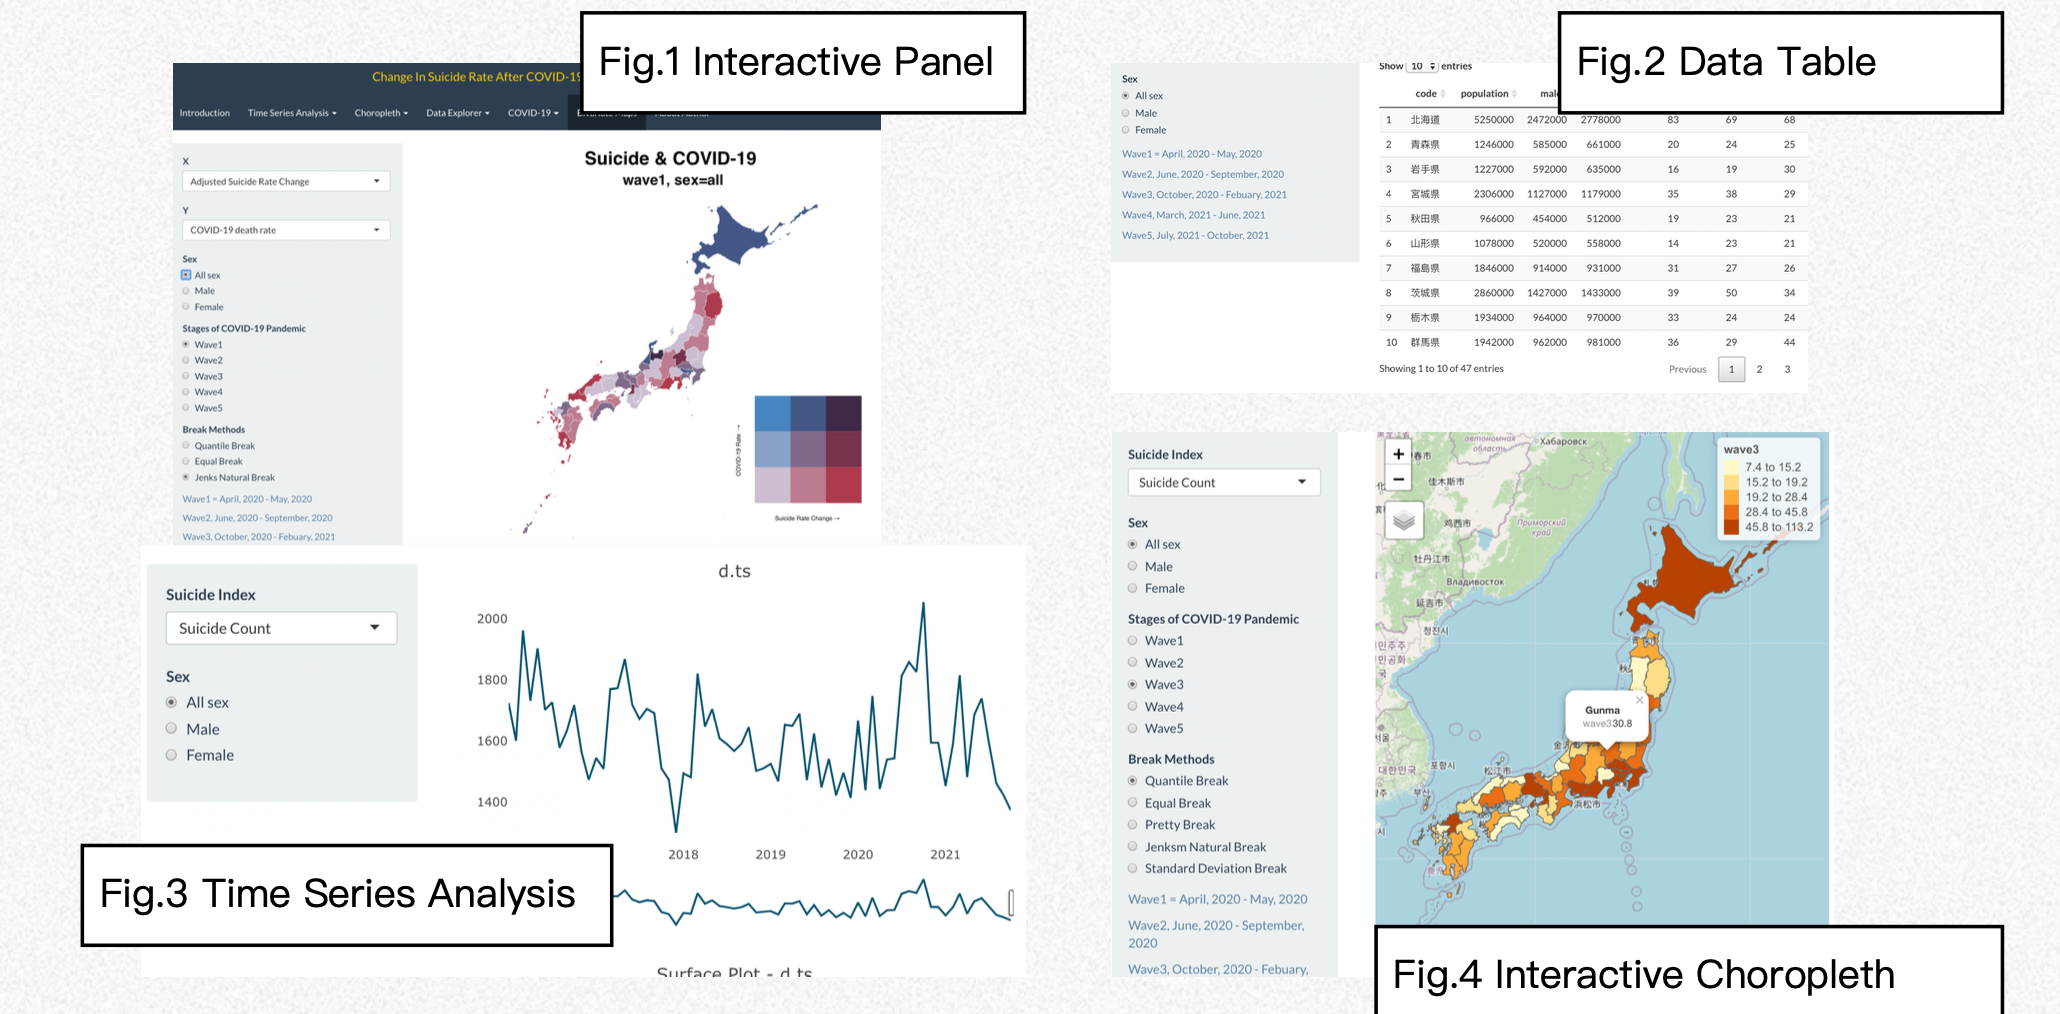
Task: Click the Introduction nav tab
Action: (x=205, y=113)
